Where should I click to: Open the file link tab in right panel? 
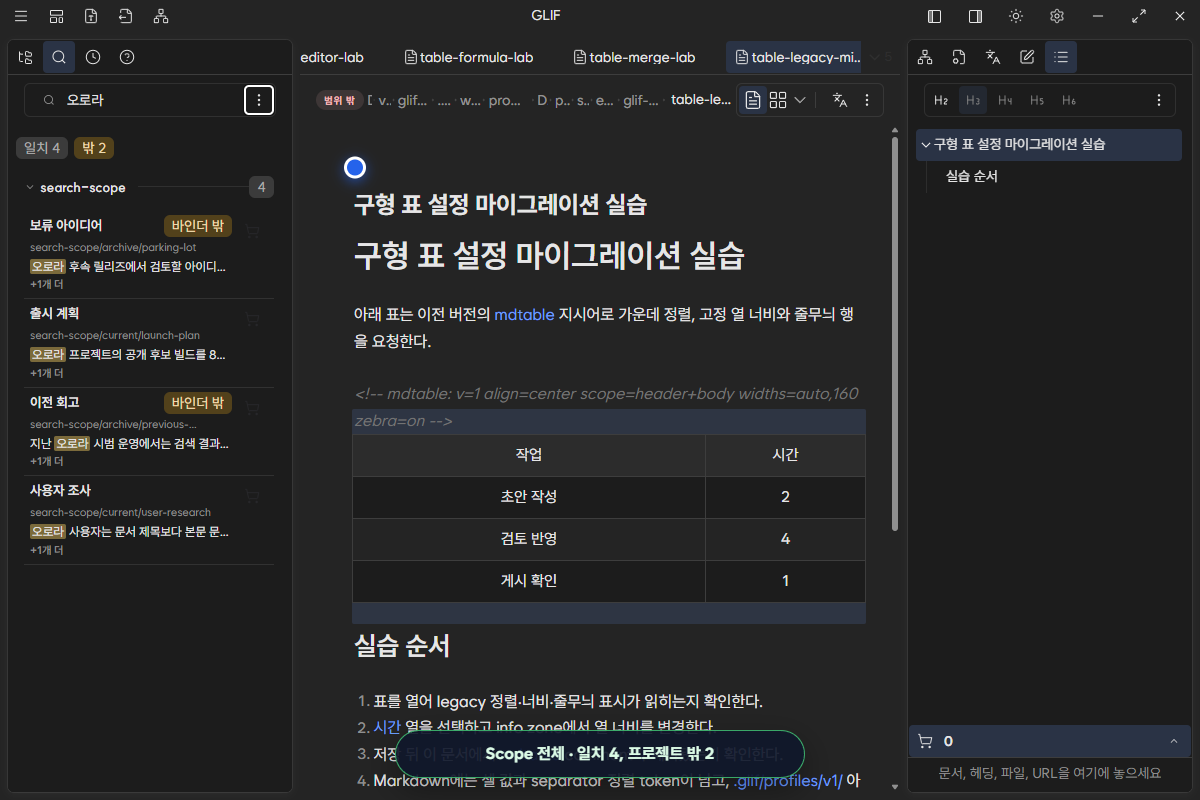click(x=959, y=57)
